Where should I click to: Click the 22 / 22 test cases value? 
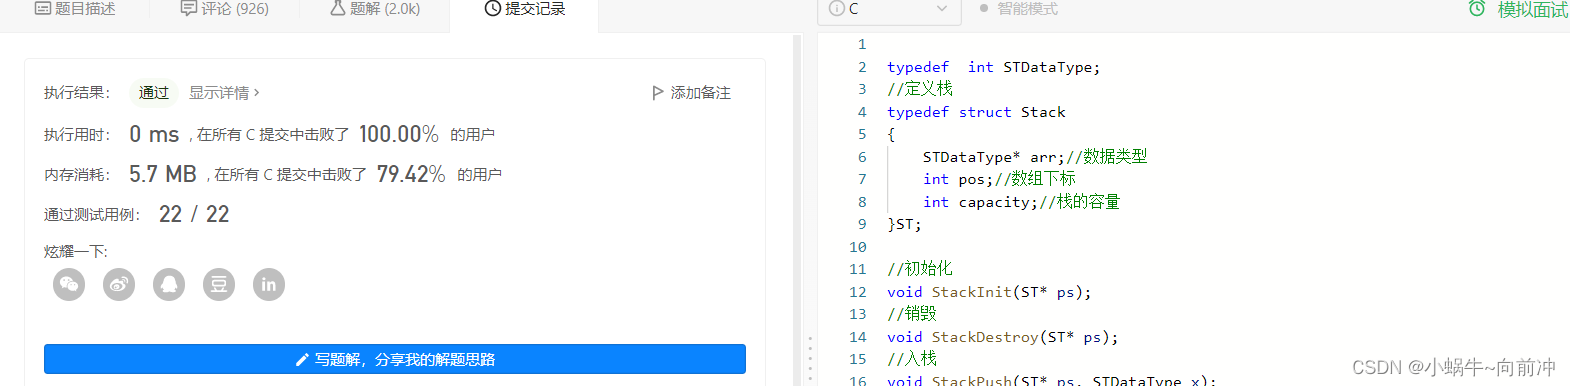click(194, 214)
